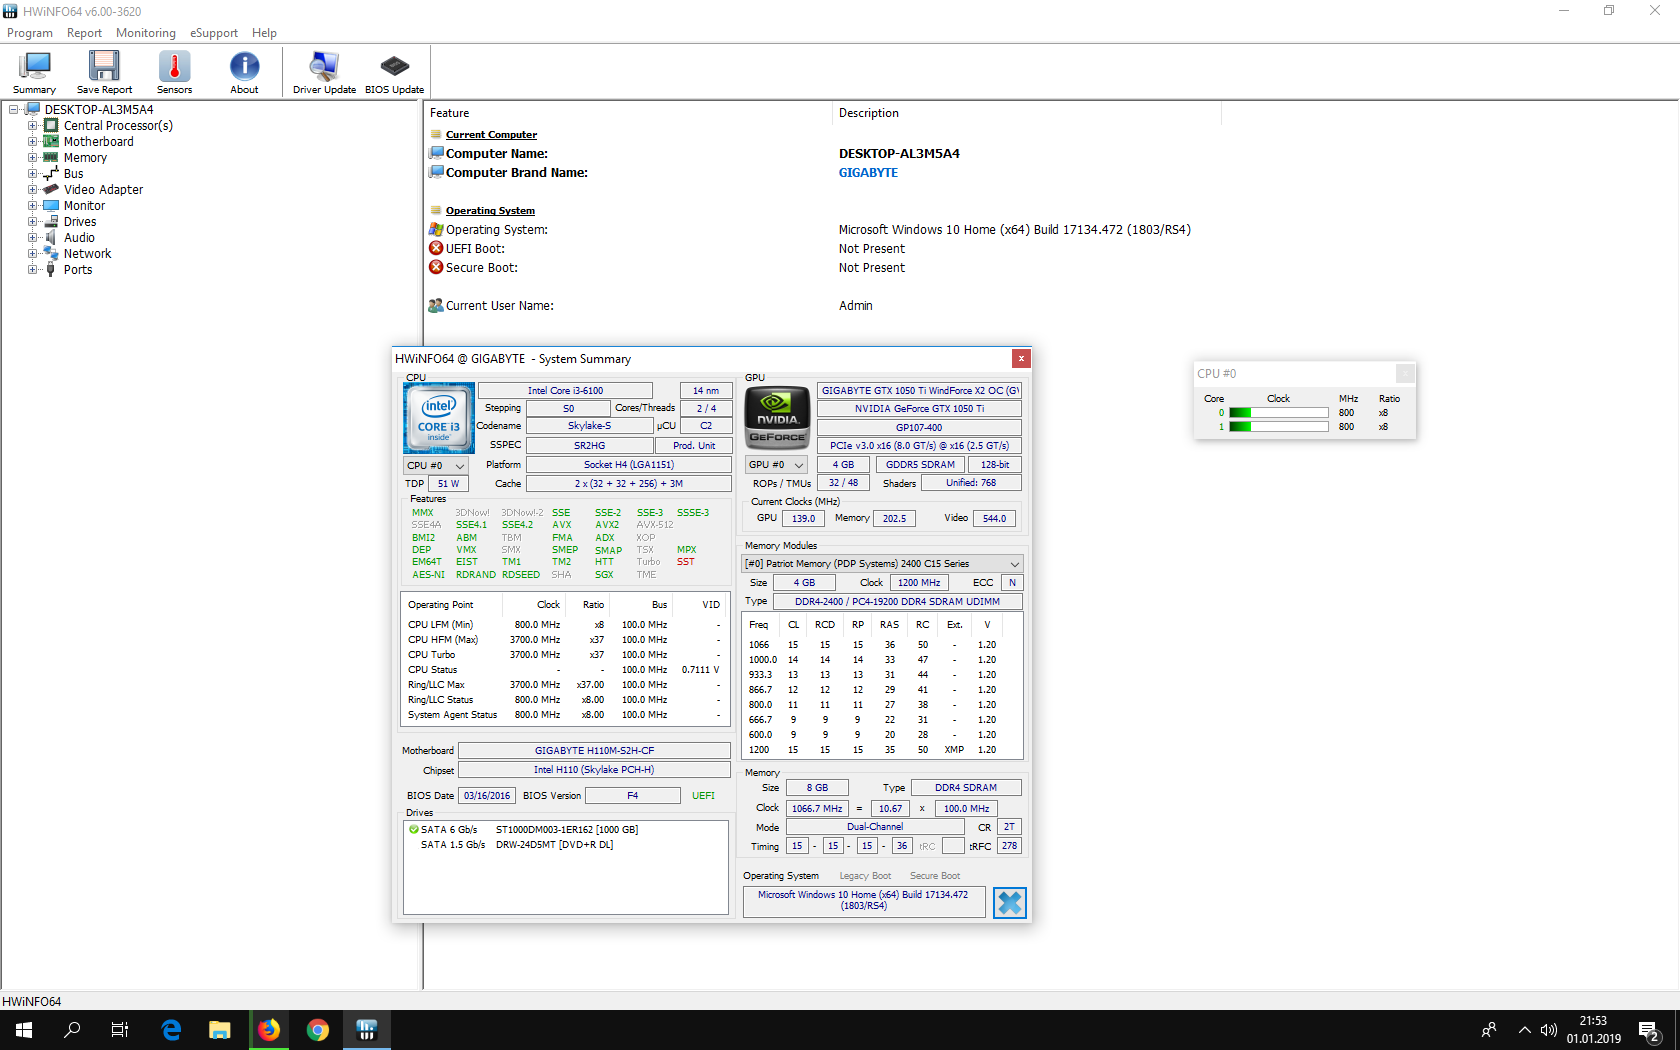Click the About info icon
The image size is (1680, 1050).
pos(244,72)
